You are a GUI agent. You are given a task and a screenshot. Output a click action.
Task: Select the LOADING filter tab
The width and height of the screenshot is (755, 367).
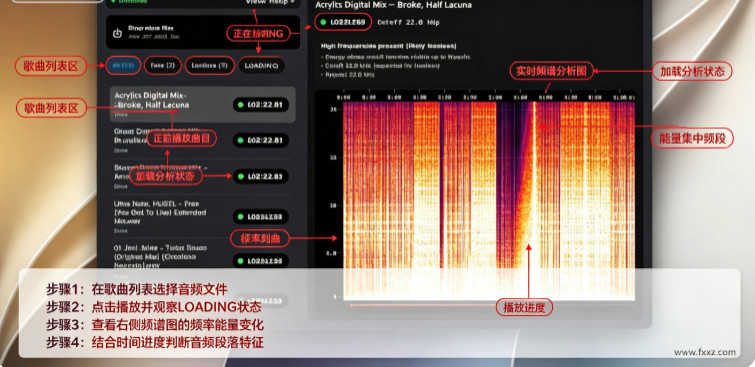[x=261, y=65]
